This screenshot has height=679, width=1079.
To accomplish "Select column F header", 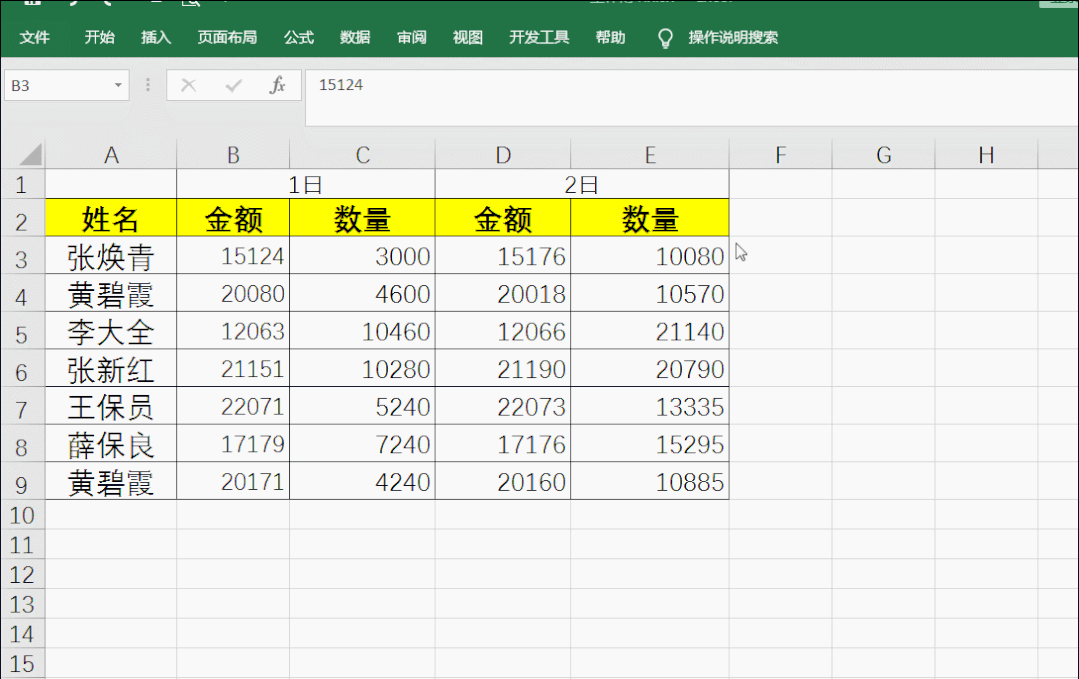I will click(x=780, y=155).
